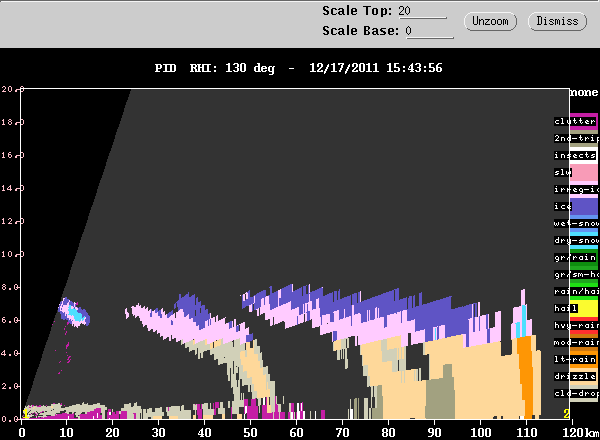Click the 120km x-axis label

click(x=580, y=433)
